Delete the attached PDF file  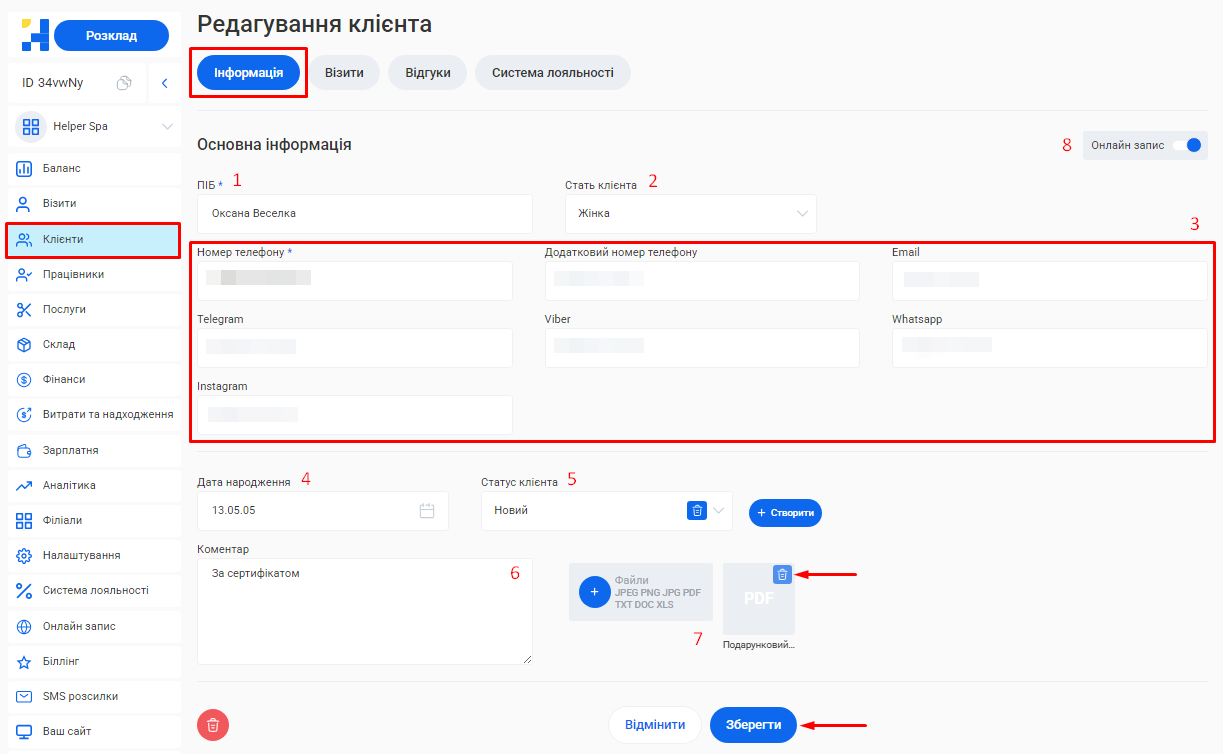pos(783,574)
